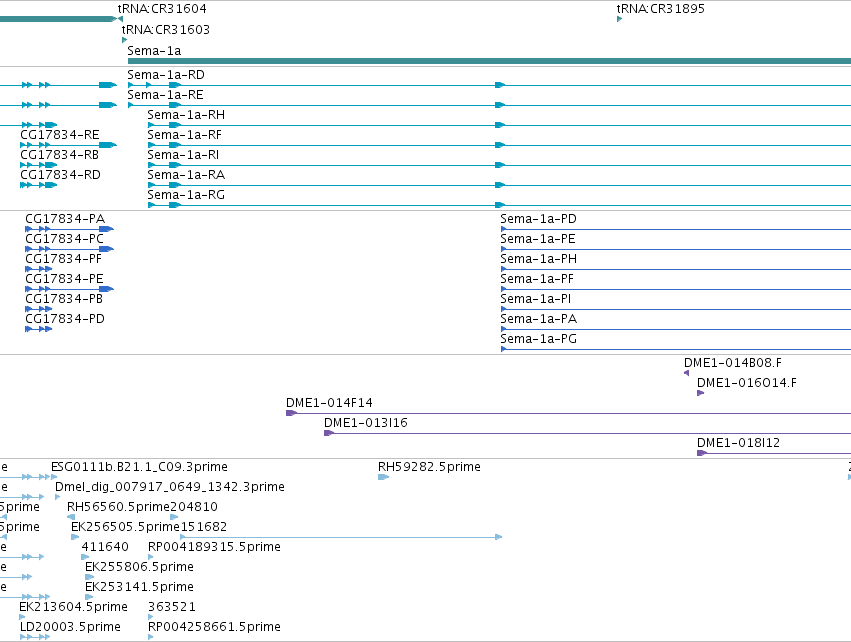Choose protein CG17834-PC
Screen dimensions: 851x642
[x=65, y=239]
